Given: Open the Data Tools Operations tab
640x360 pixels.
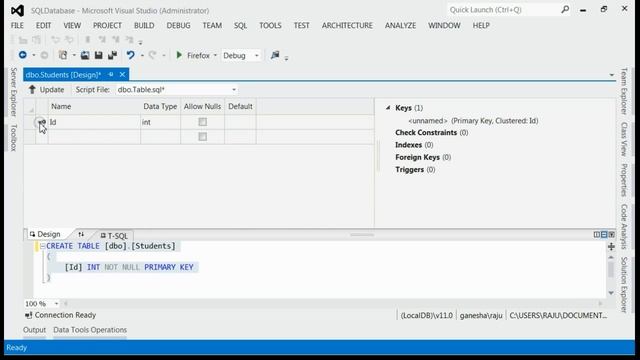Looking at the screenshot, I should [x=90, y=330].
